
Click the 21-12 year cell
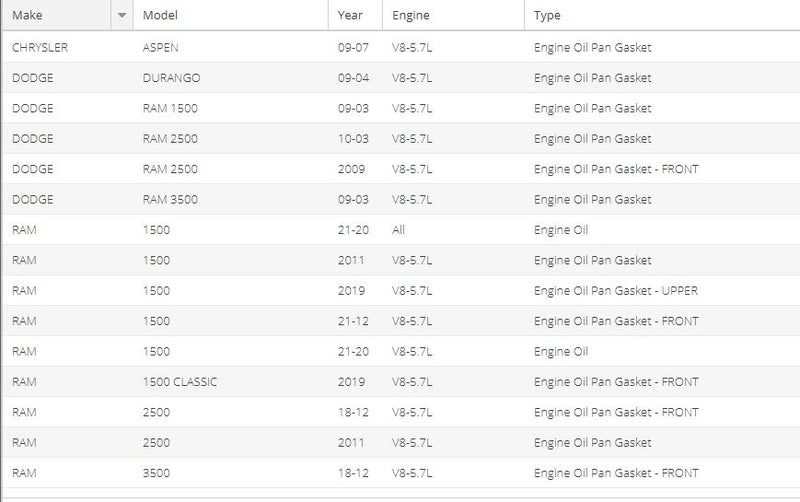tap(354, 321)
